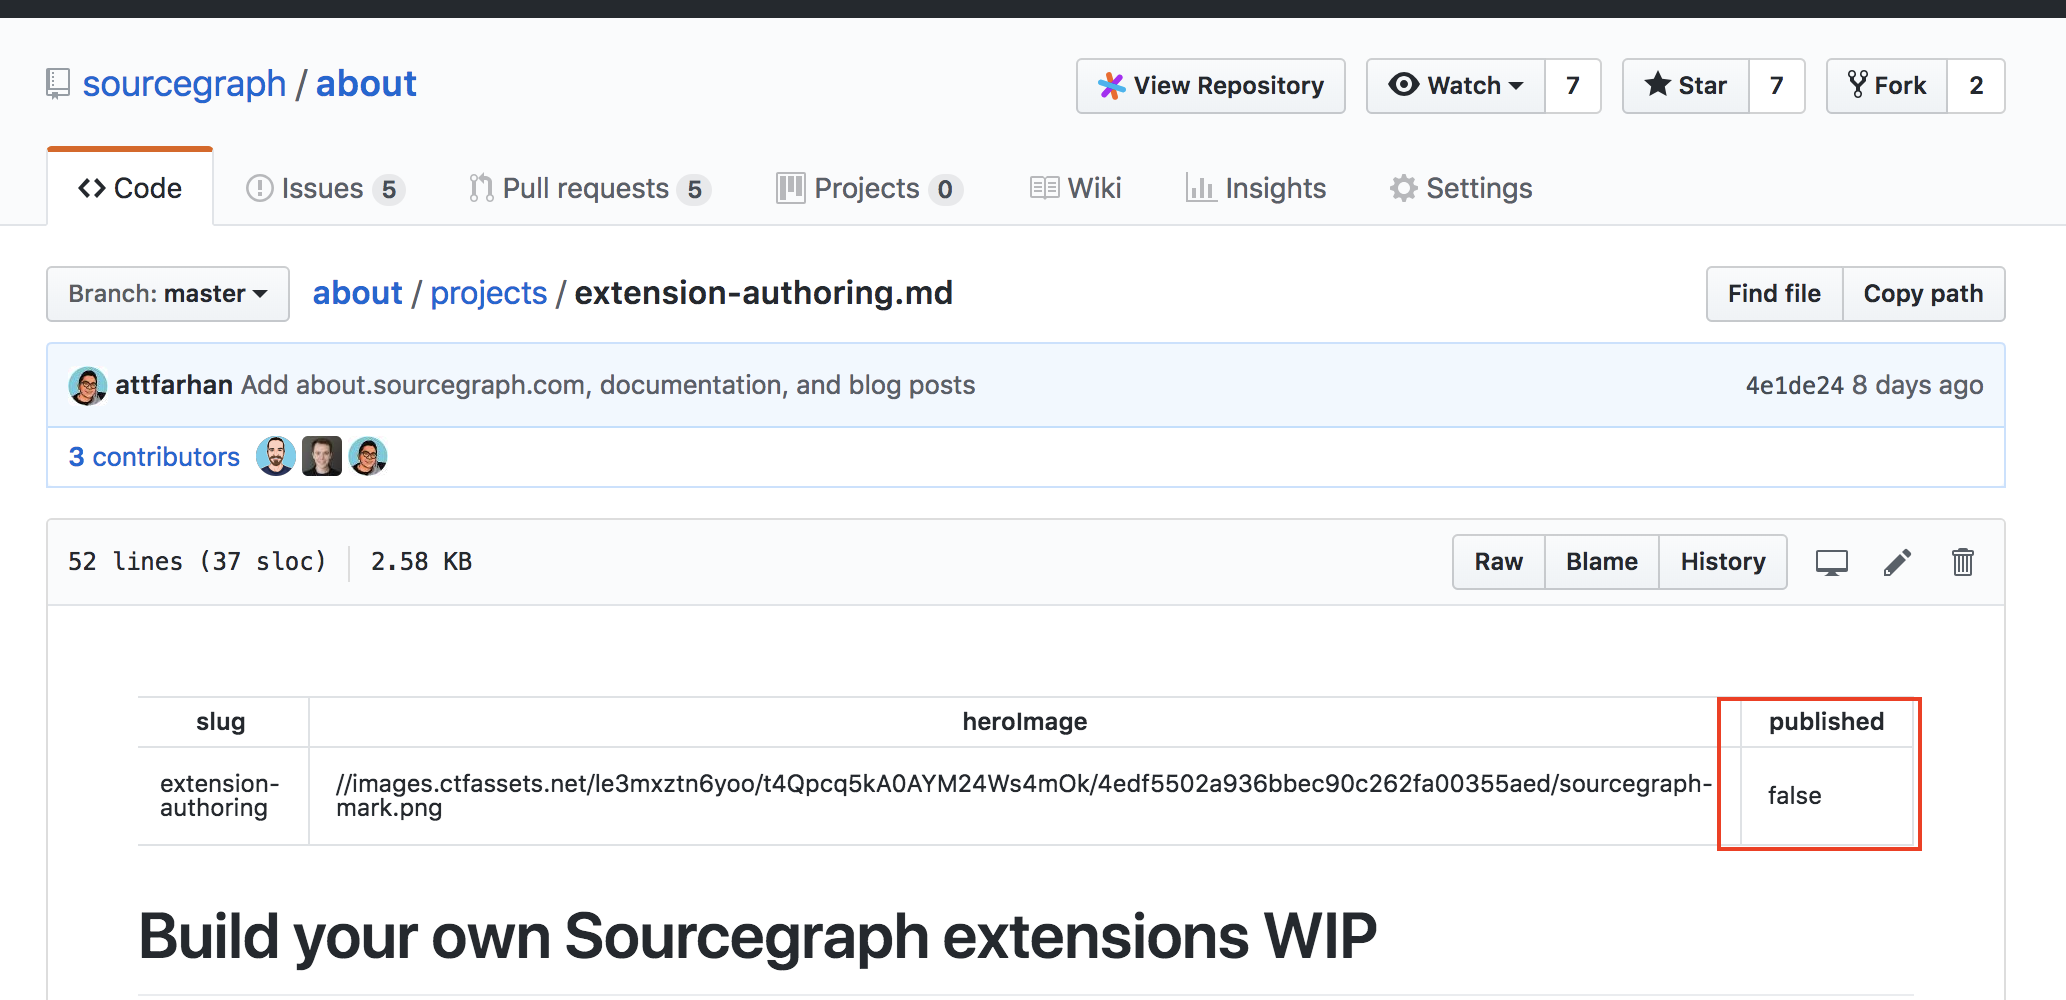Click the repository book icon

(x=58, y=84)
